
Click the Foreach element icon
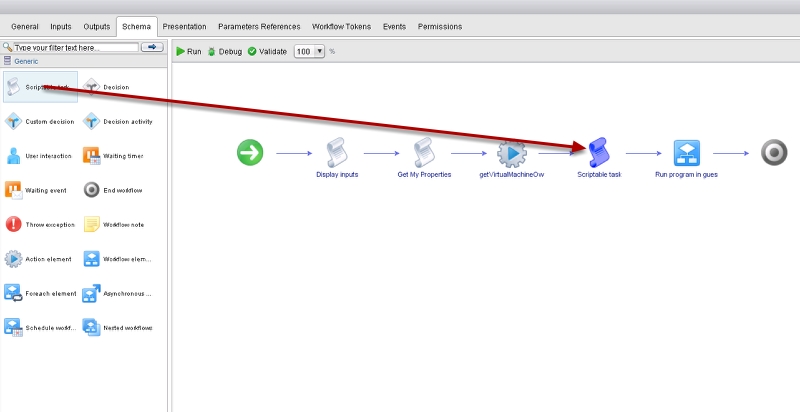13,293
